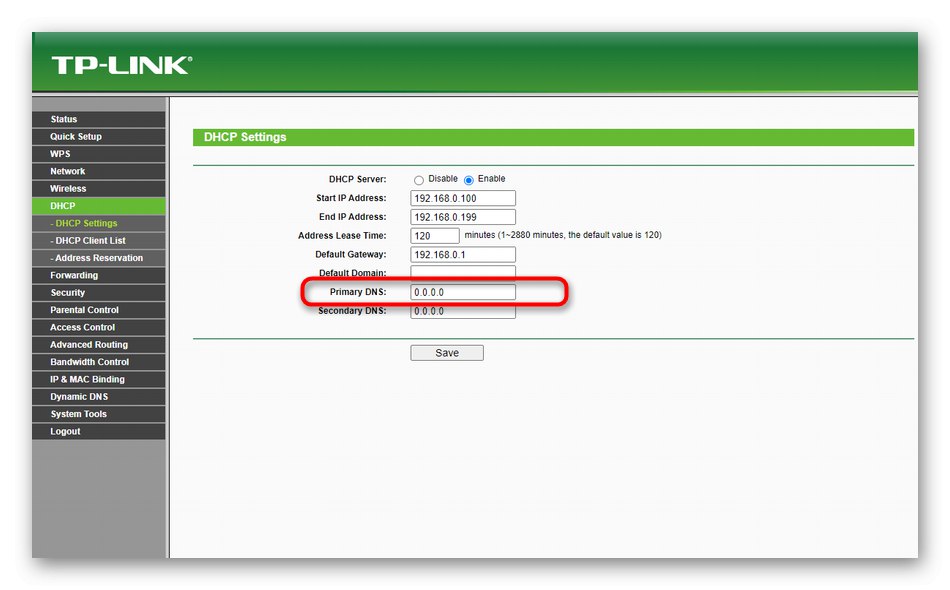Open Address Reservation submenu item
950x590 pixels.
(x=99, y=258)
